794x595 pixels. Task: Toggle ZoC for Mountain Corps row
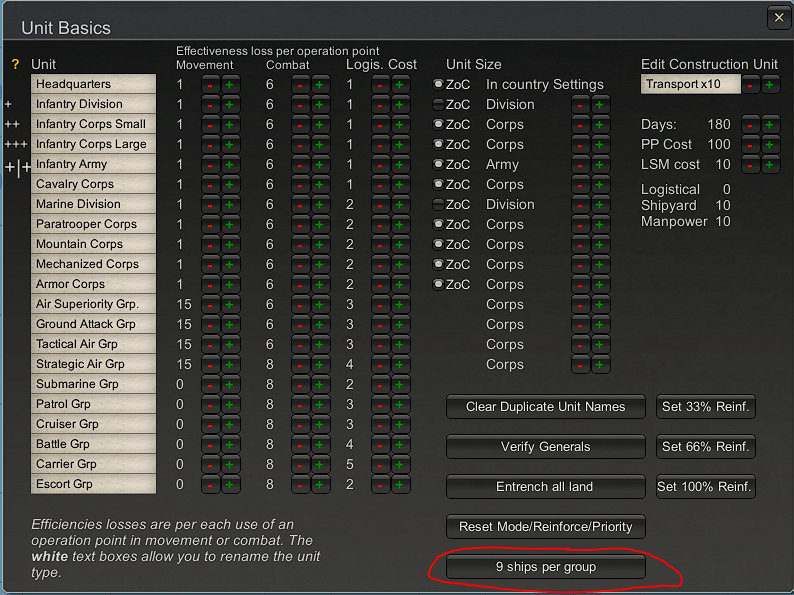tap(439, 245)
